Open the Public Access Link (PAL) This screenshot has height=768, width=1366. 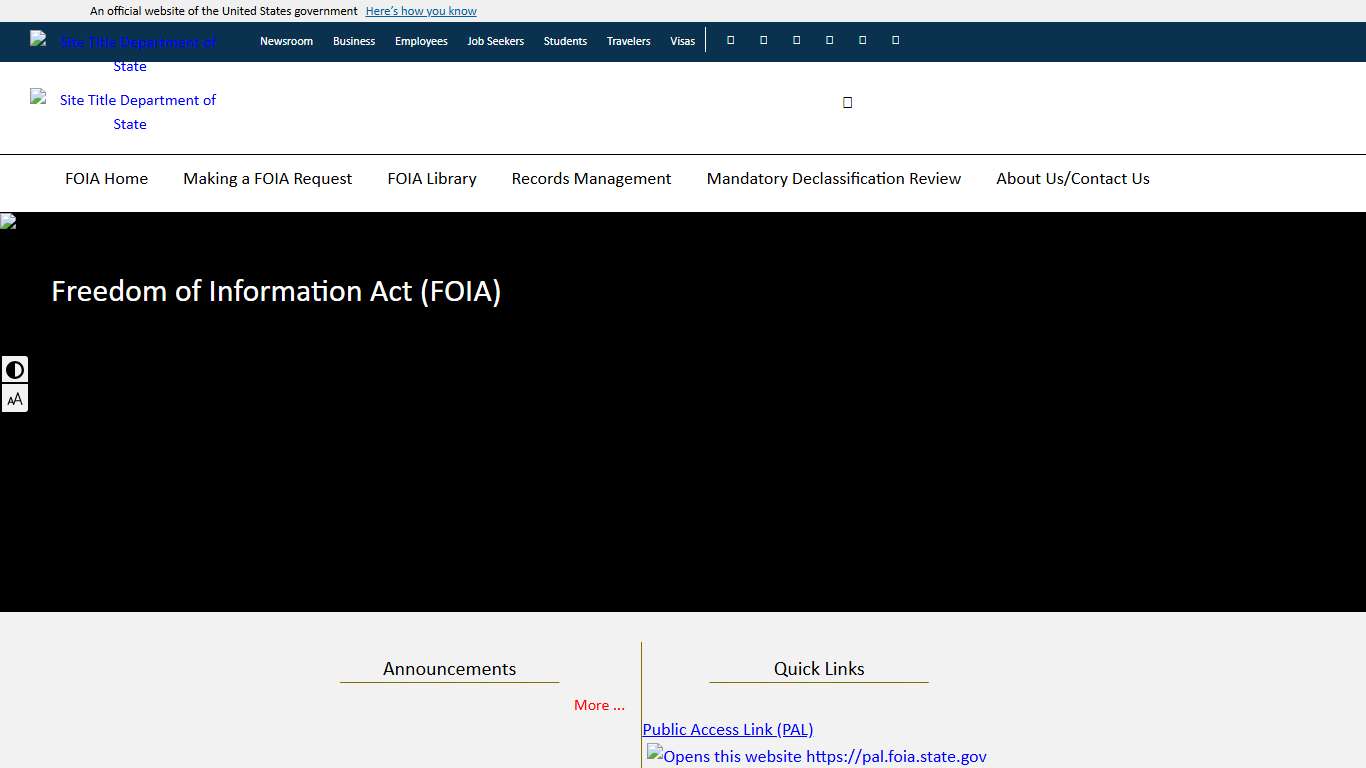tap(727, 729)
